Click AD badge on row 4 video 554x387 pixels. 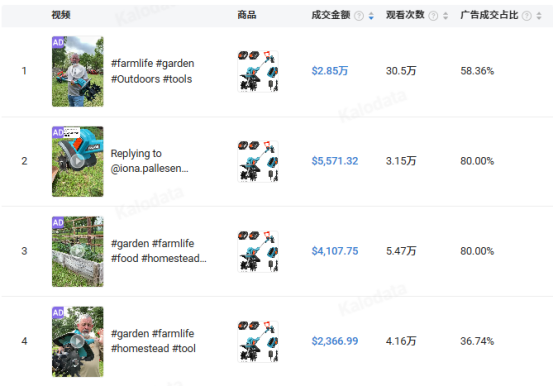pos(58,313)
